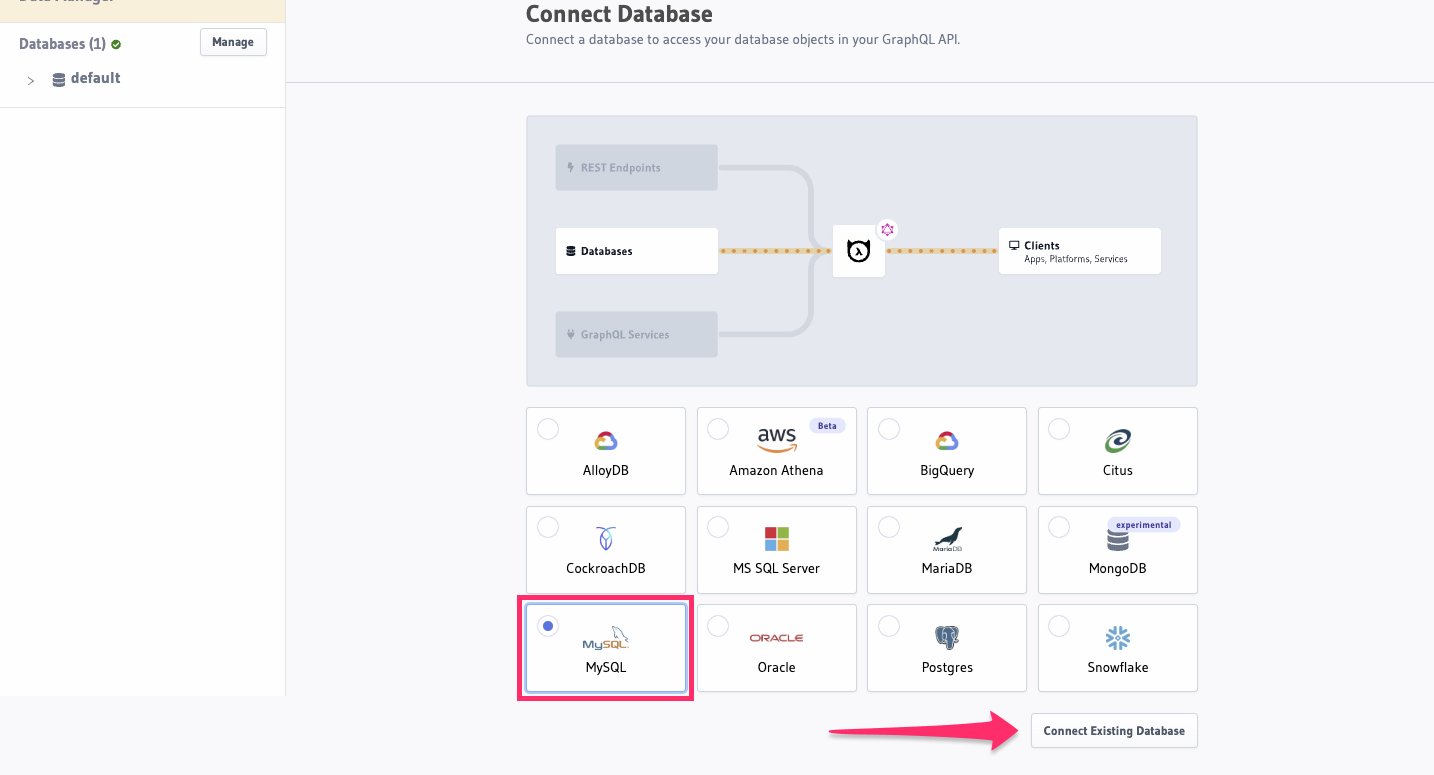Click the Connect Database page heading
Viewport: 1434px width, 775px height.
coord(619,15)
